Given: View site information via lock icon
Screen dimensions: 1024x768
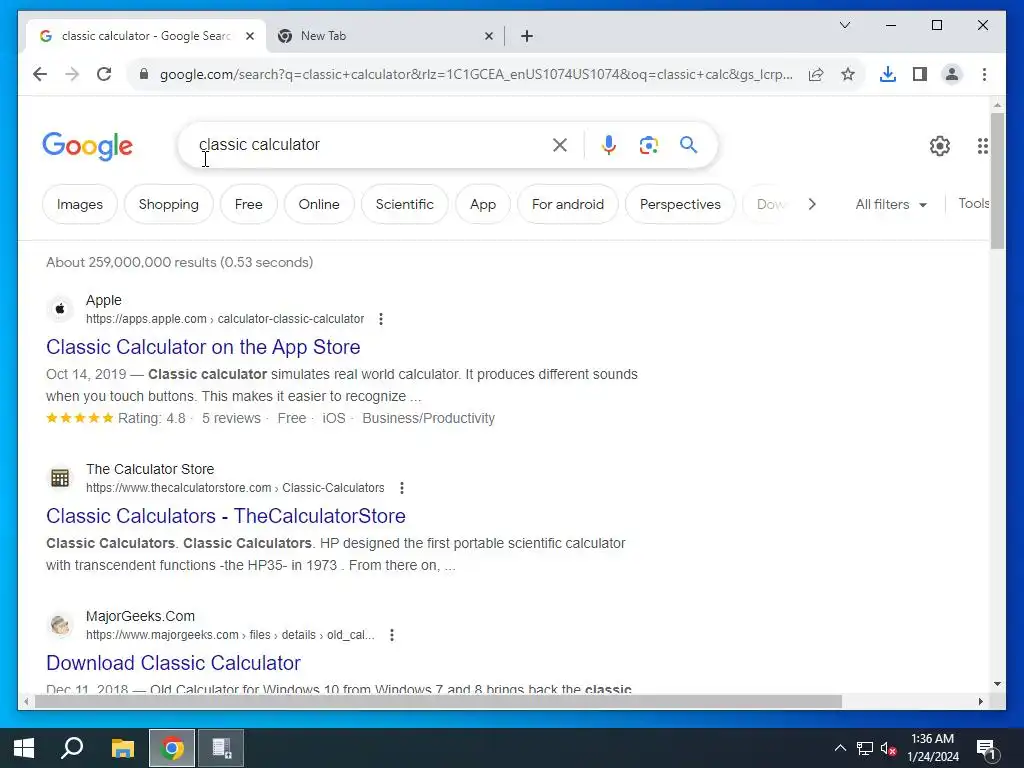Looking at the screenshot, I should pos(144,74).
